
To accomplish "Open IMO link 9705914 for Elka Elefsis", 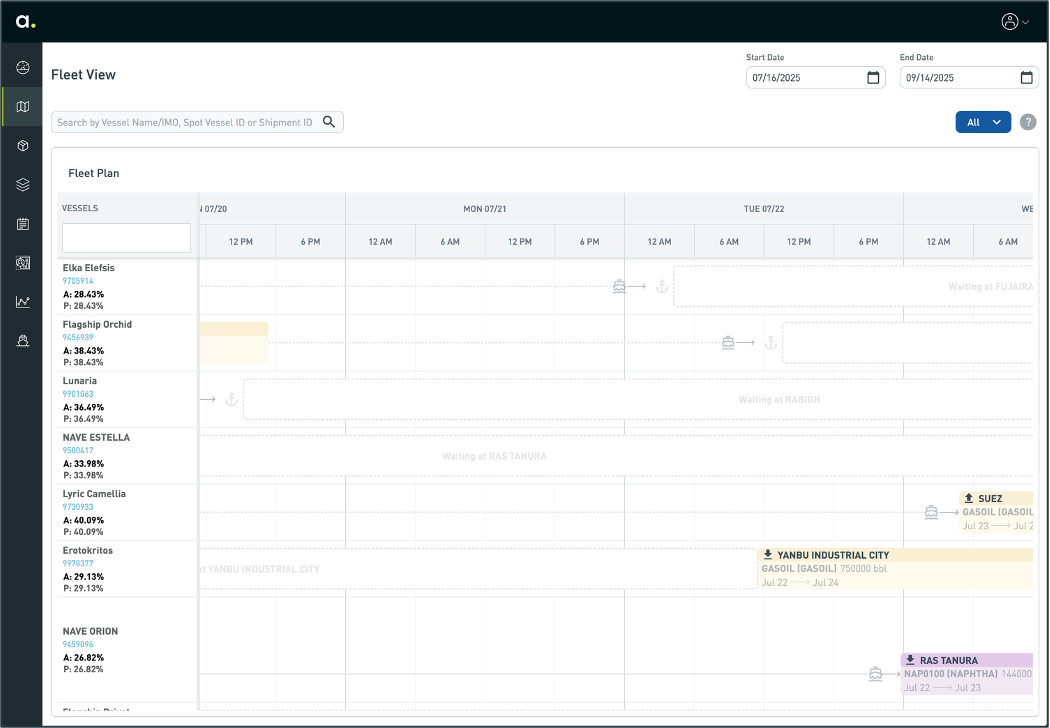I will [x=78, y=281].
